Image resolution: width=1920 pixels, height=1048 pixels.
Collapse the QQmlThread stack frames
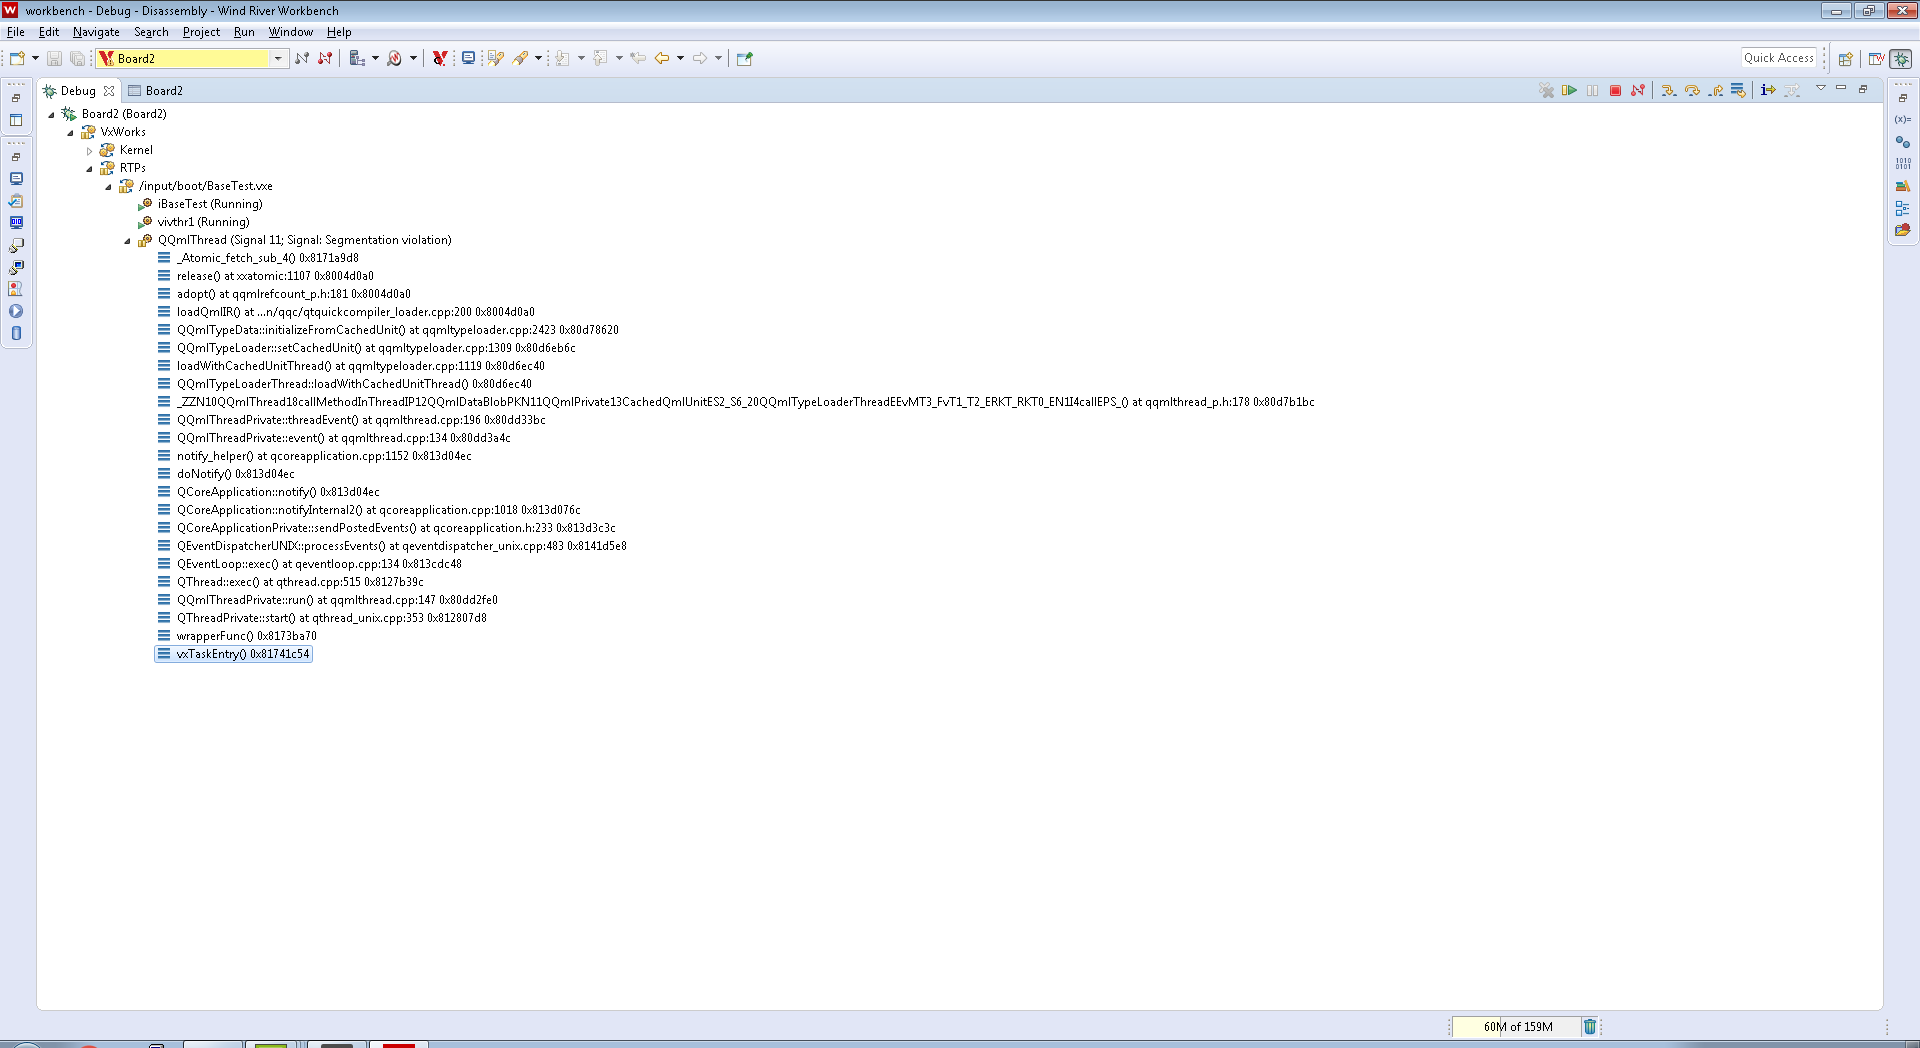click(127, 241)
